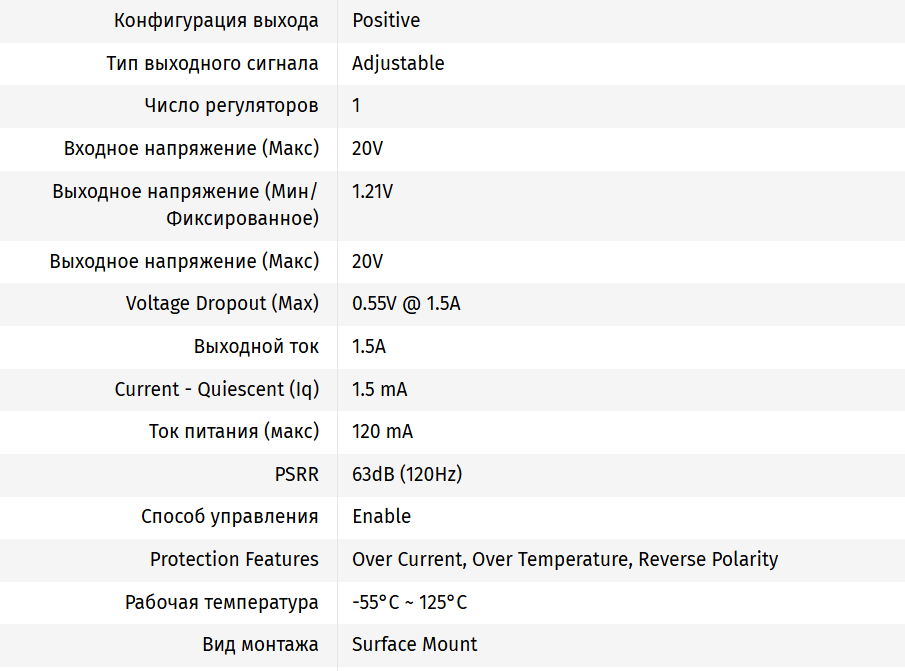Click the "Adjustable" output type value

pyautogui.click(x=398, y=63)
